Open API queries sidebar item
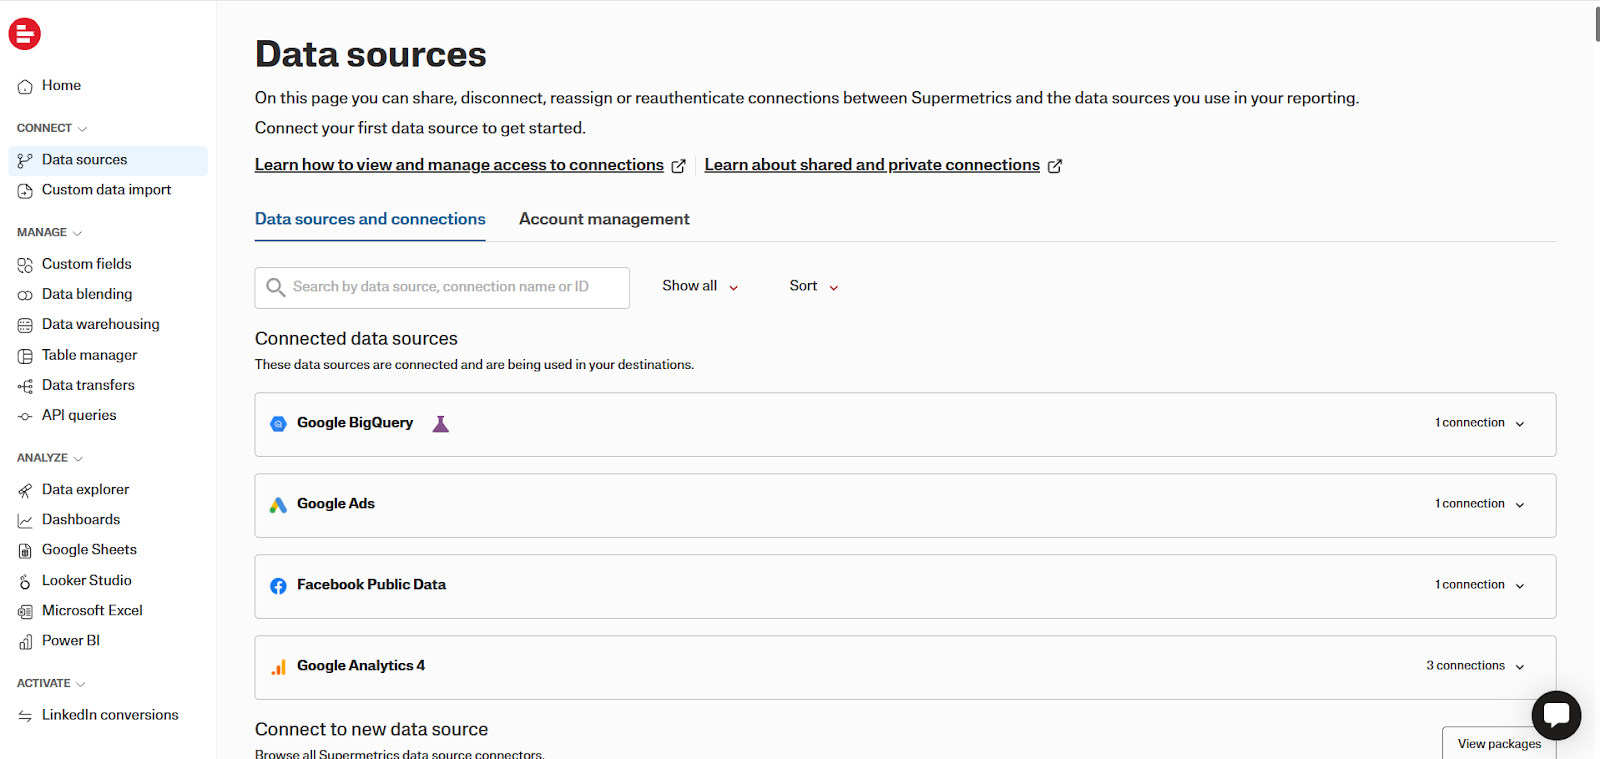1600x759 pixels. point(79,415)
